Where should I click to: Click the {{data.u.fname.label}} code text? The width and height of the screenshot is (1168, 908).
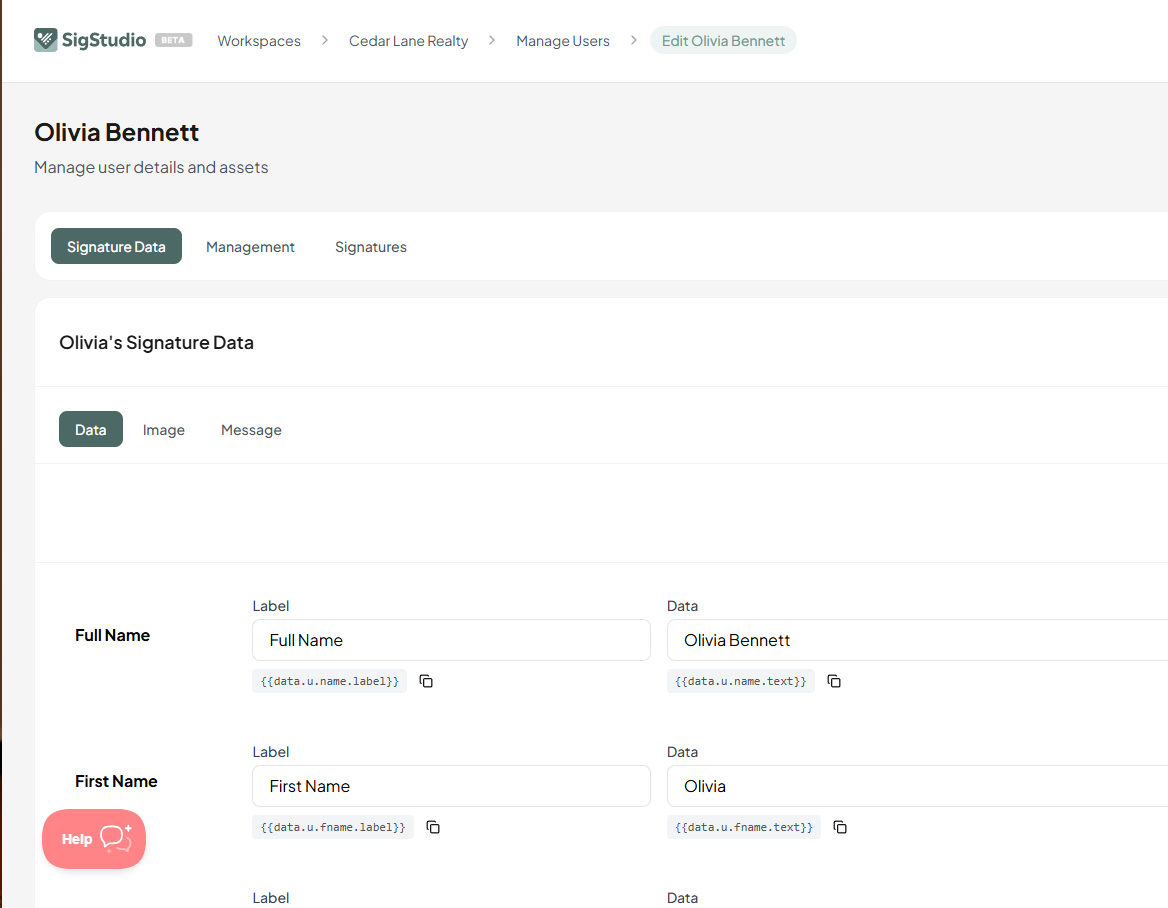coord(333,827)
